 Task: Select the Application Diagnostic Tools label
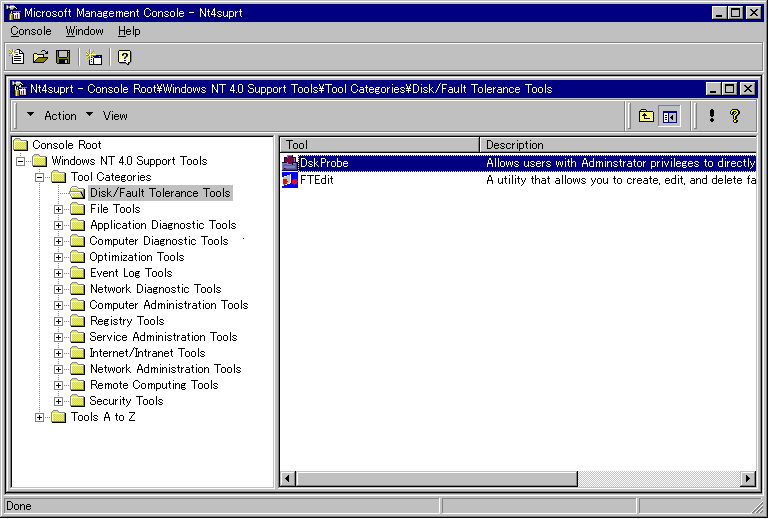[x=163, y=225]
